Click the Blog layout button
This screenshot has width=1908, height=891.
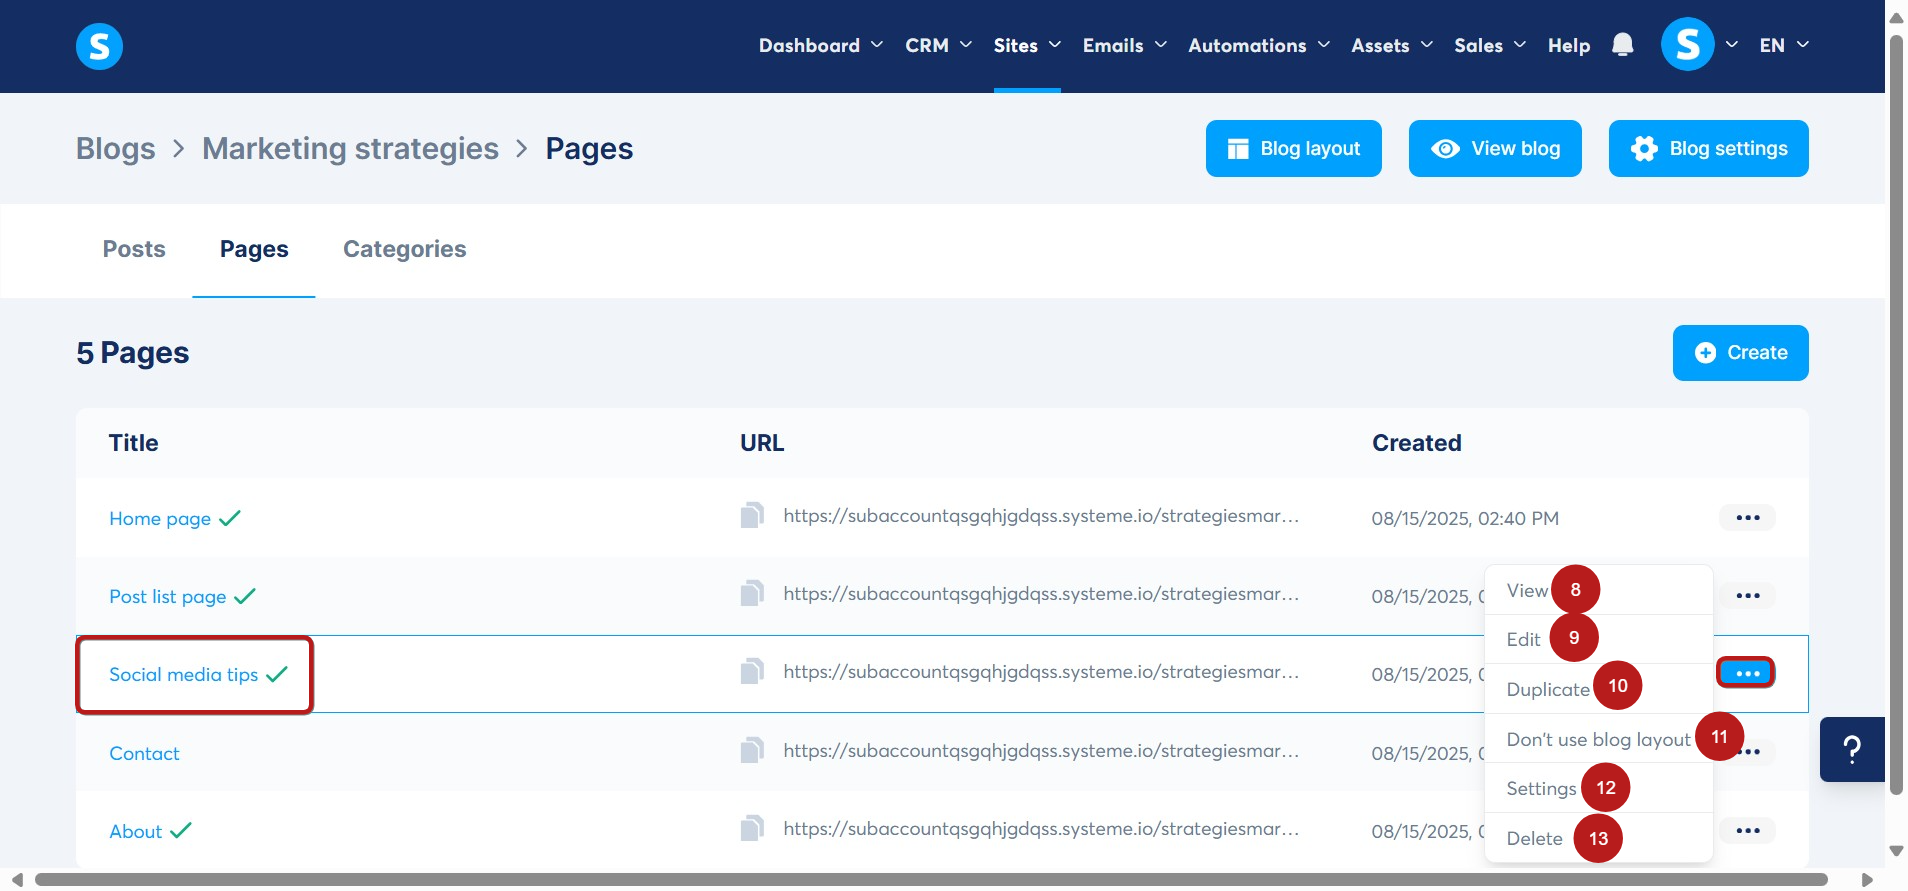pos(1294,148)
